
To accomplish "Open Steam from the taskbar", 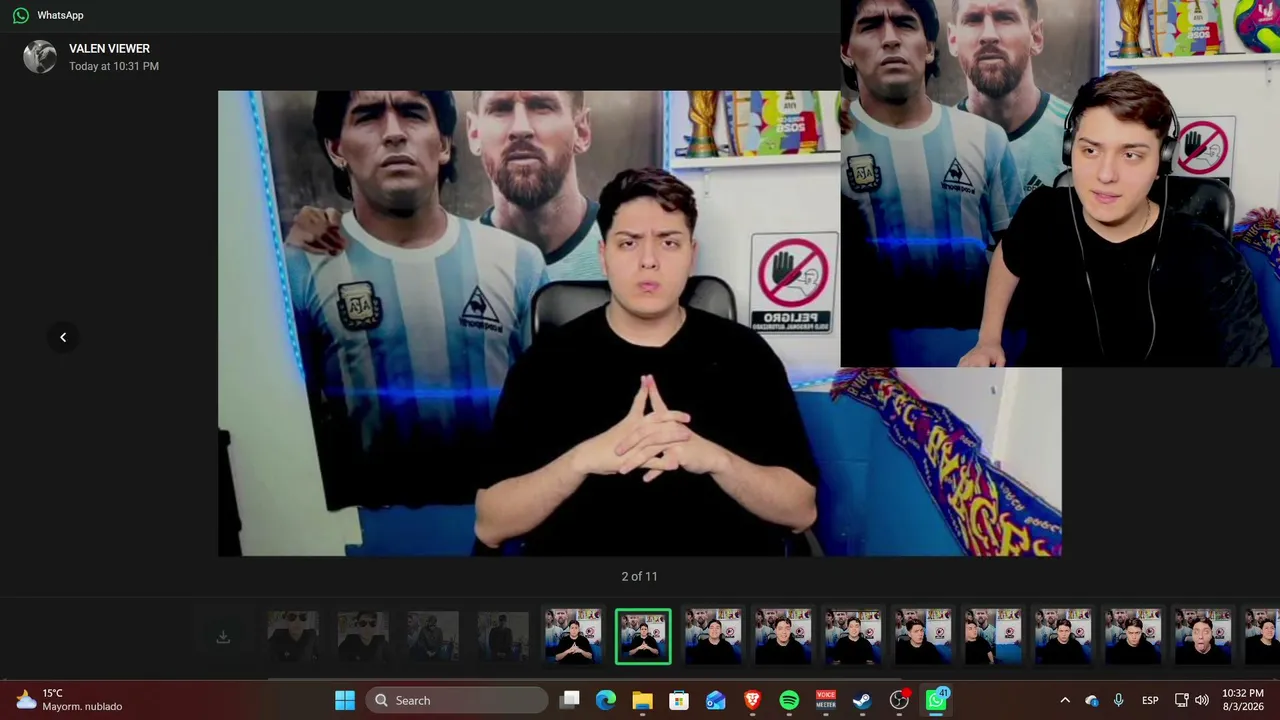I will tap(862, 700).
